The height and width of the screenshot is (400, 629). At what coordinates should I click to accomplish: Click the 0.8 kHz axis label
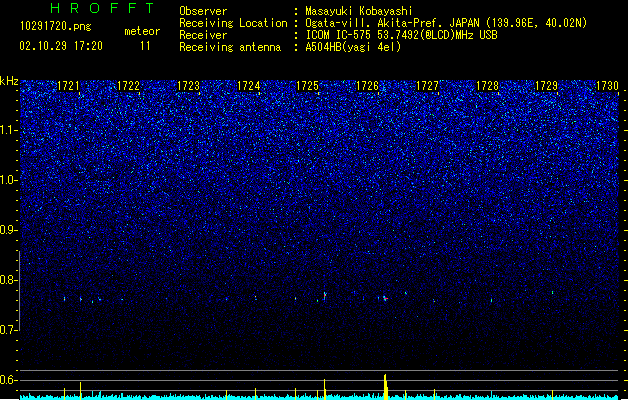click(x=9, y=280)
